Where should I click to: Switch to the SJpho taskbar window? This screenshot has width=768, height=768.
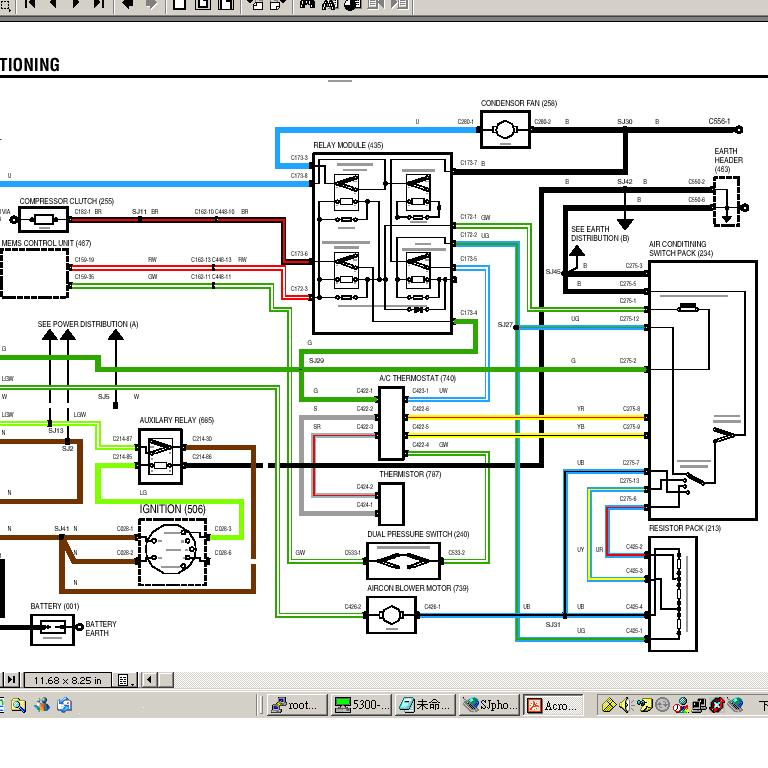click(x=490, y=705)
